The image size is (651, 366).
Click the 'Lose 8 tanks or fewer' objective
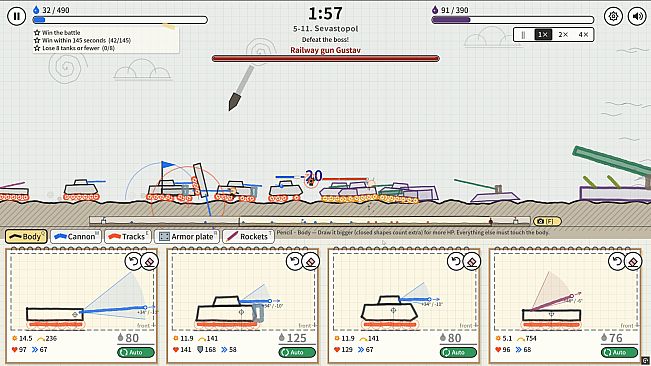[x=74, y=48]
